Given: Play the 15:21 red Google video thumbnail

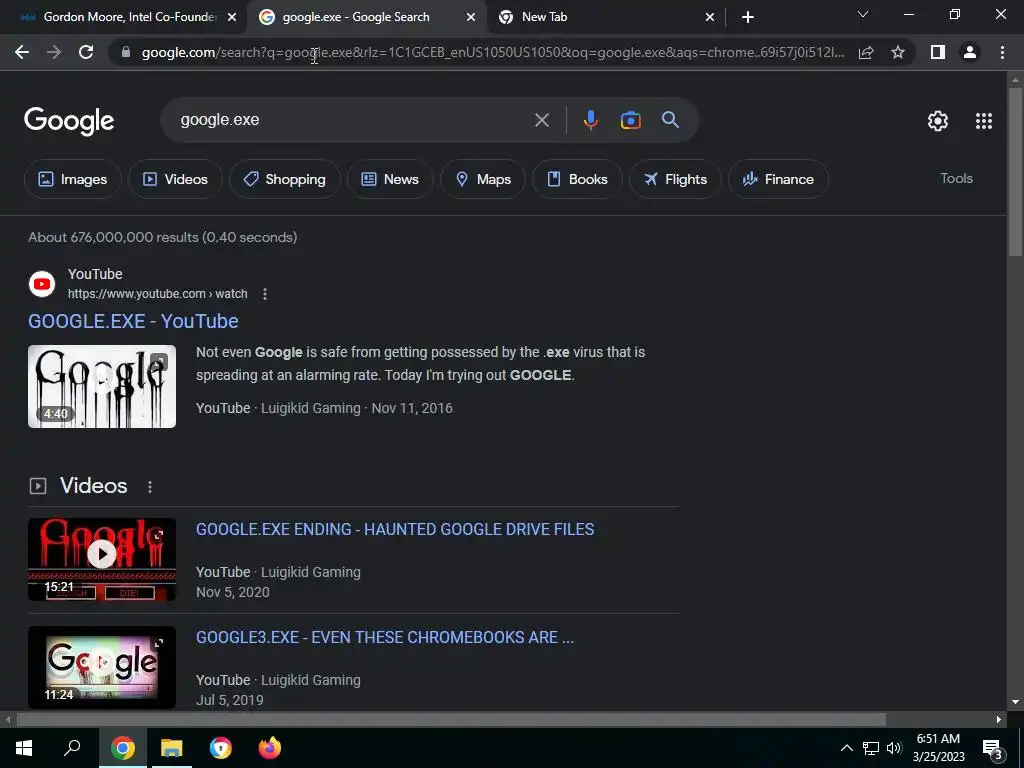Looking at the screenshot, I should (x=102, y=559).
